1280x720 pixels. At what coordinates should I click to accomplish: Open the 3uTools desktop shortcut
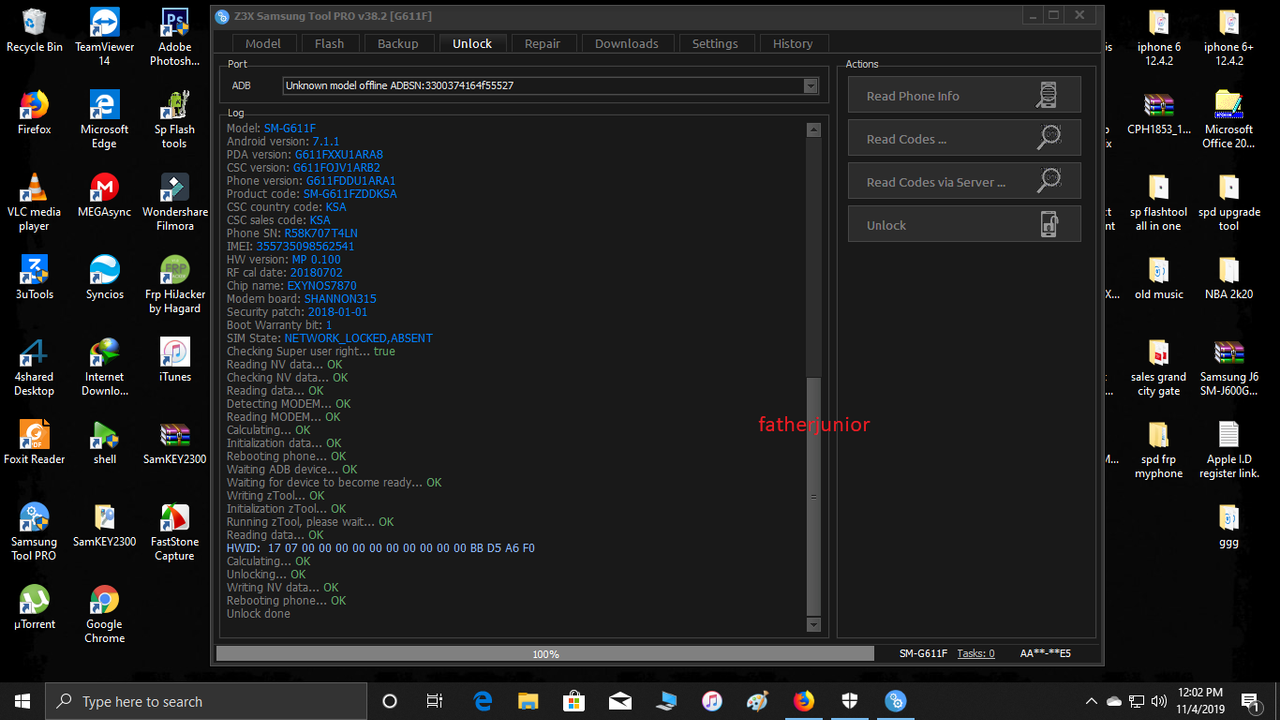click(x=34, y=278)
